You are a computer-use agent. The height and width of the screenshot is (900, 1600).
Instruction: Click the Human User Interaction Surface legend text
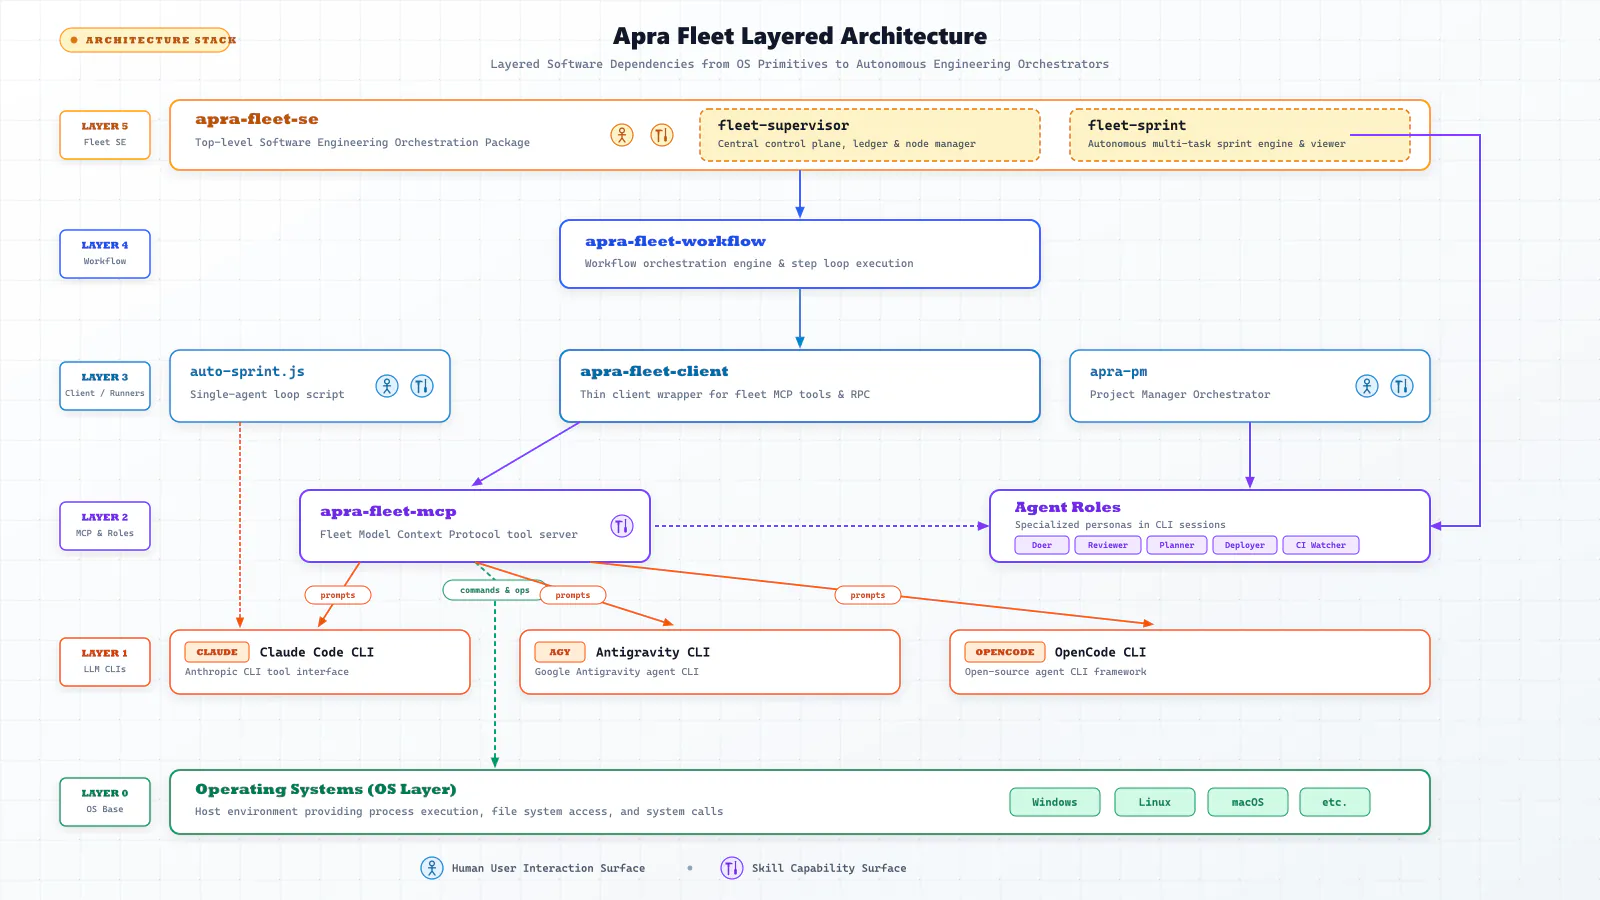click(548, 868)
